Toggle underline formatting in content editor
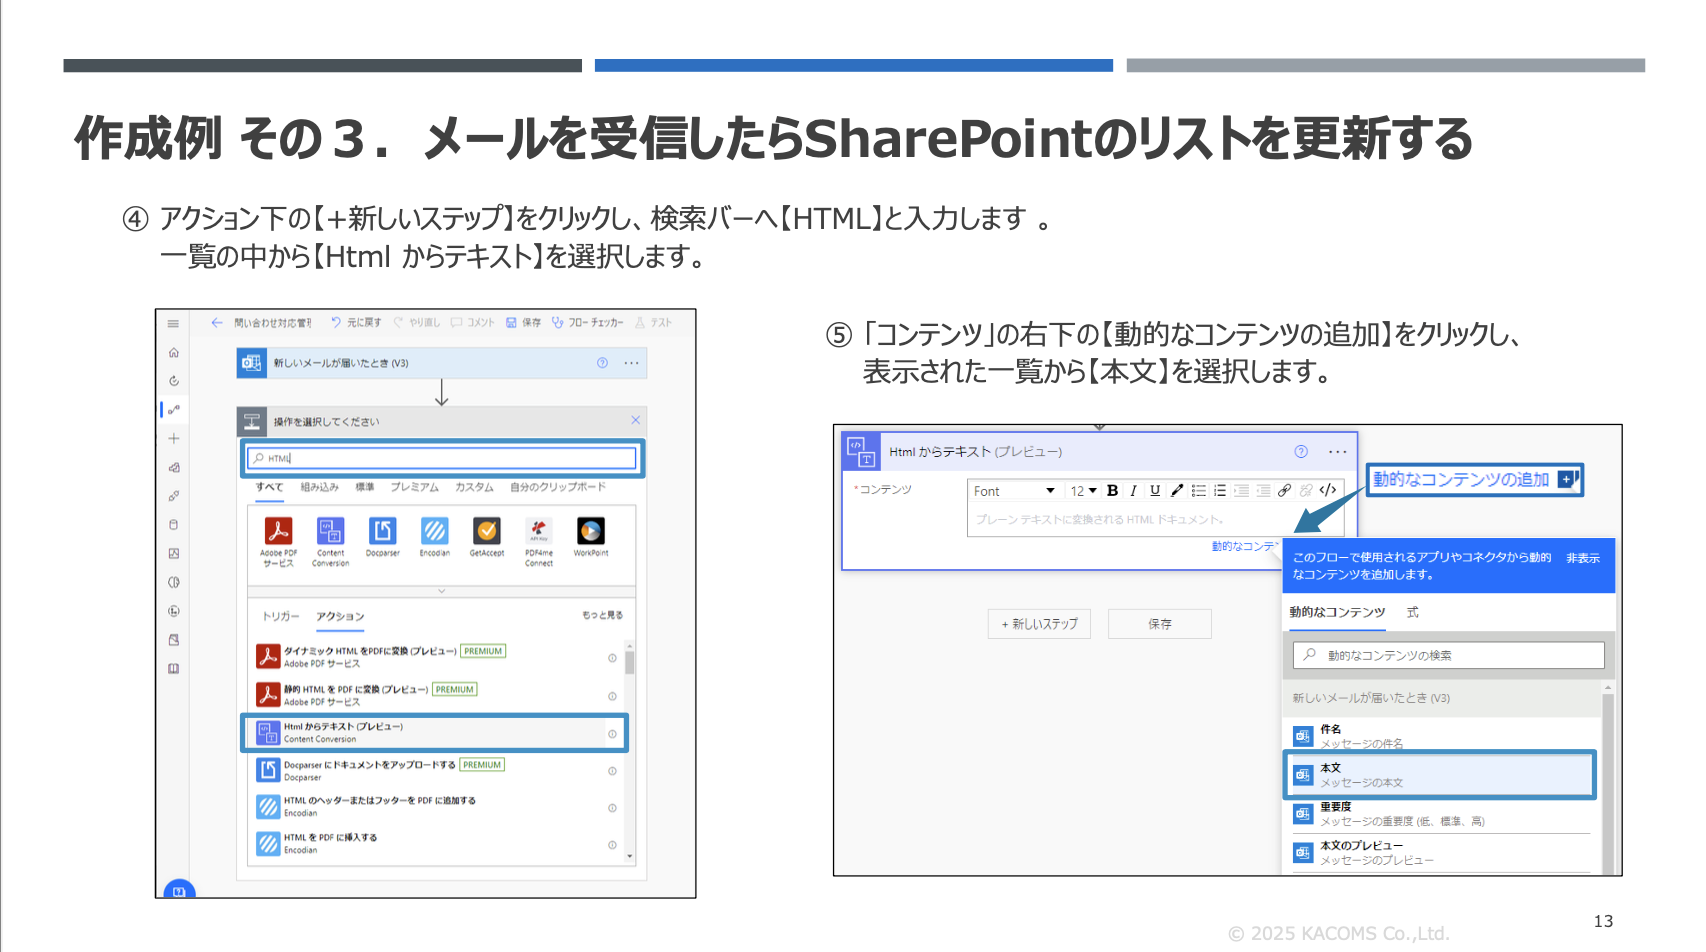The height and width of the screenshot is (952, 1706). tap(1155, 490)
